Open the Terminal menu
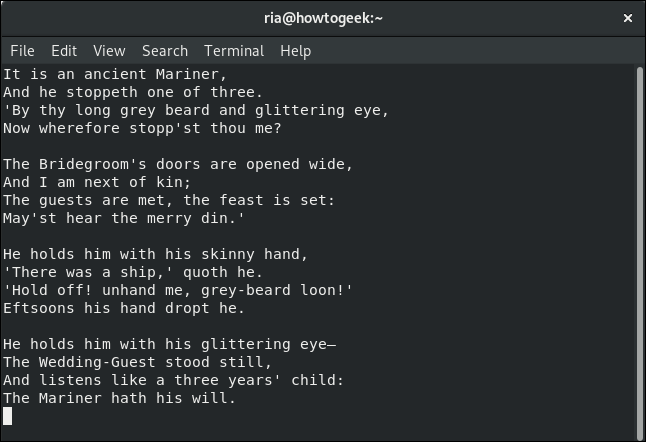This screenshot has height=442, width=646. tap(234, 51)
